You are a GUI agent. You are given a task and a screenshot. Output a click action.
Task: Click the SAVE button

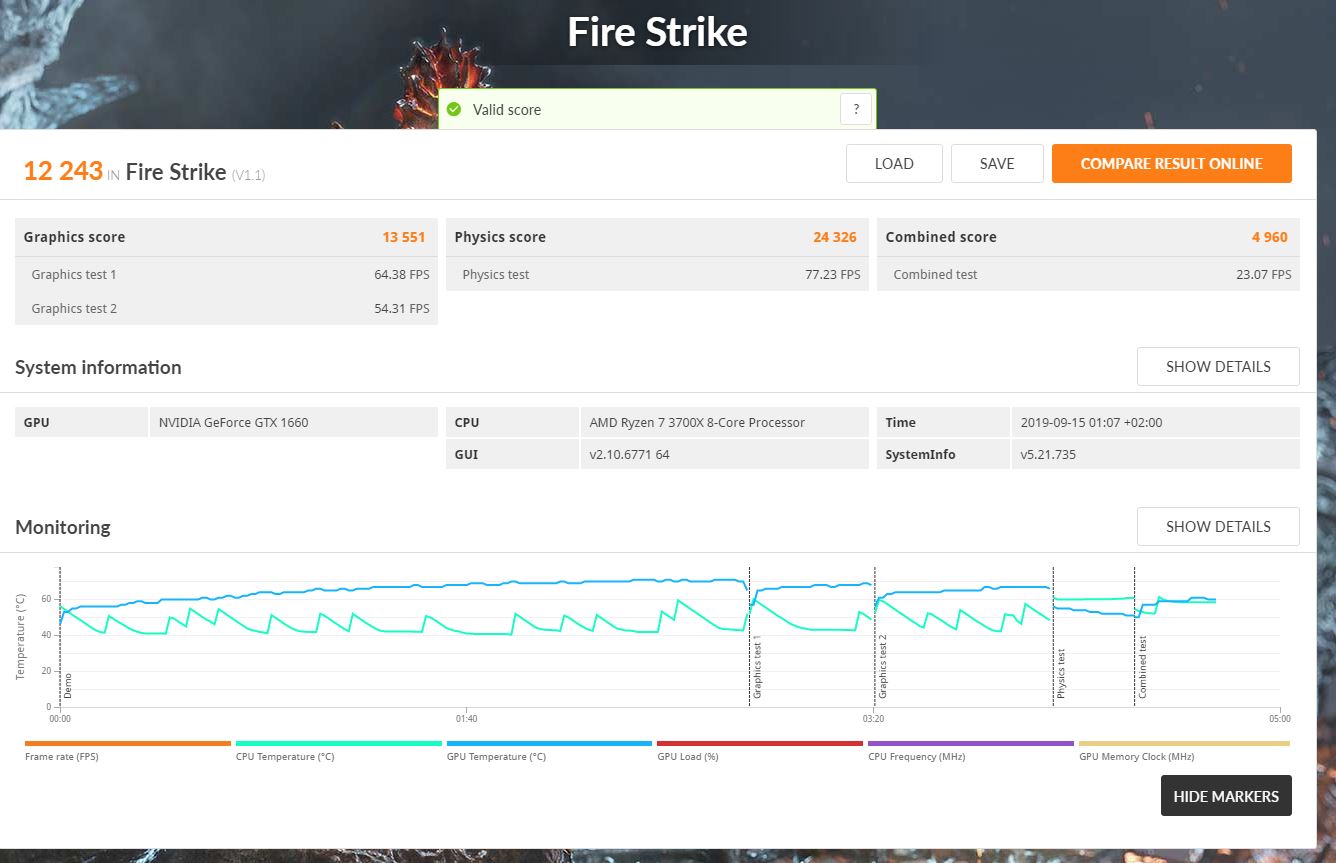pyautogui.click(x=997, y=164)
